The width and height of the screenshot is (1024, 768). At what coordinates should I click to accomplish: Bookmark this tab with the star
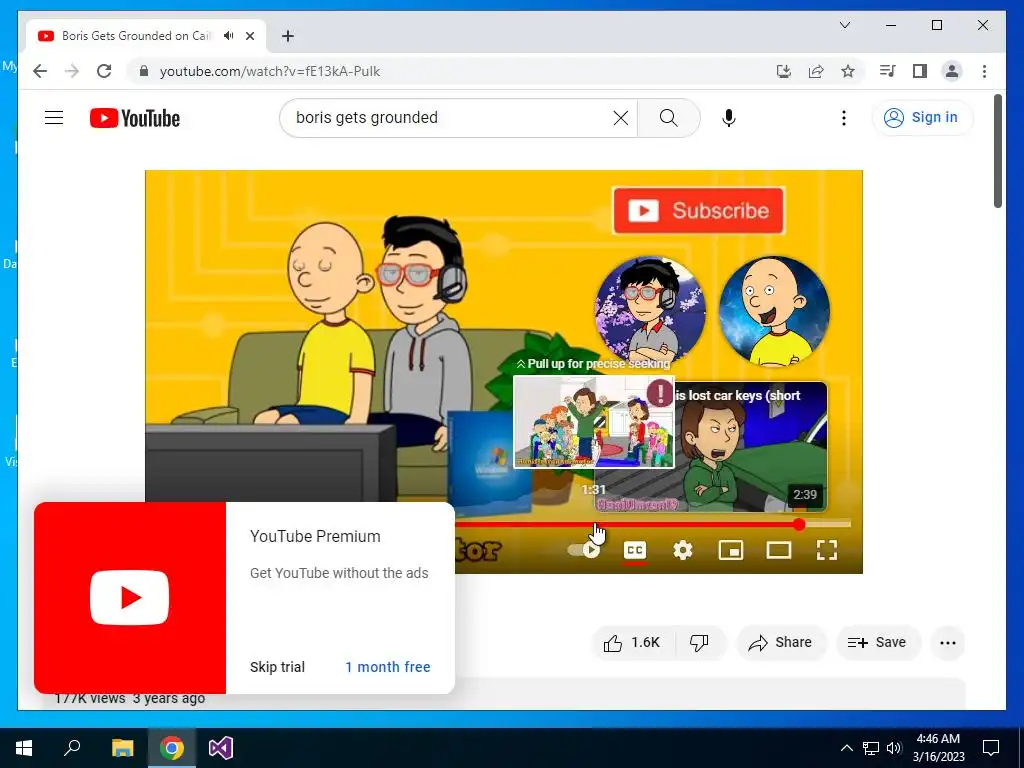(x=848, y=71)
